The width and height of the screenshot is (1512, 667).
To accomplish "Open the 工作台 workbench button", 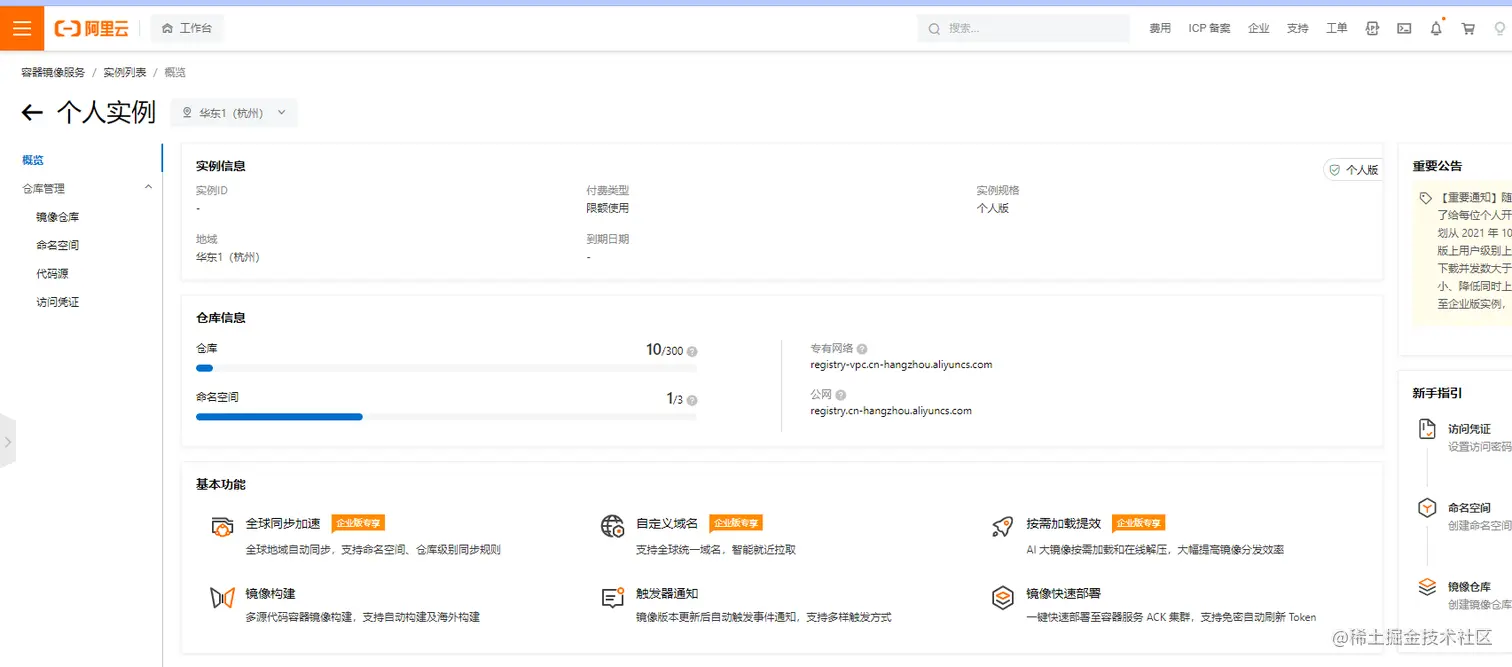I will 187,28.
